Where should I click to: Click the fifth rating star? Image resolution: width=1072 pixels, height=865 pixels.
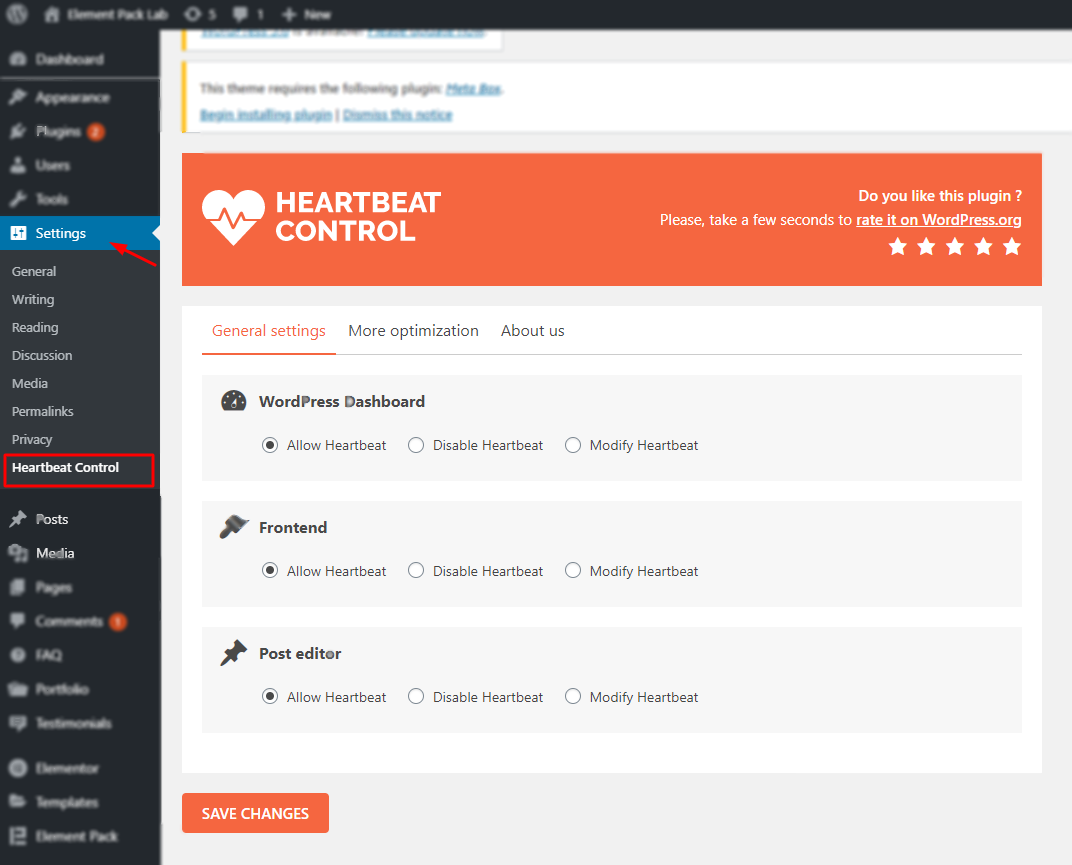1012,246
